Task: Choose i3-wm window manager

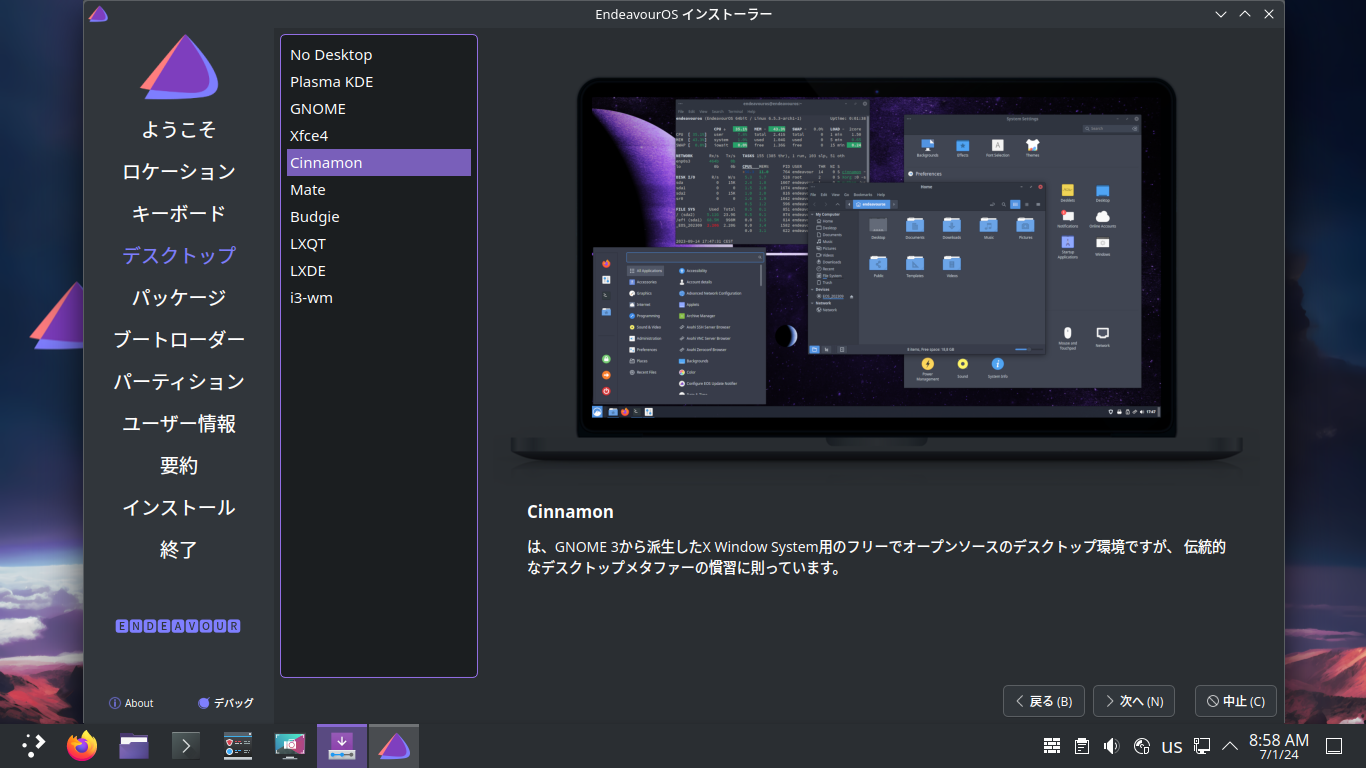Action: coord(379,298)
